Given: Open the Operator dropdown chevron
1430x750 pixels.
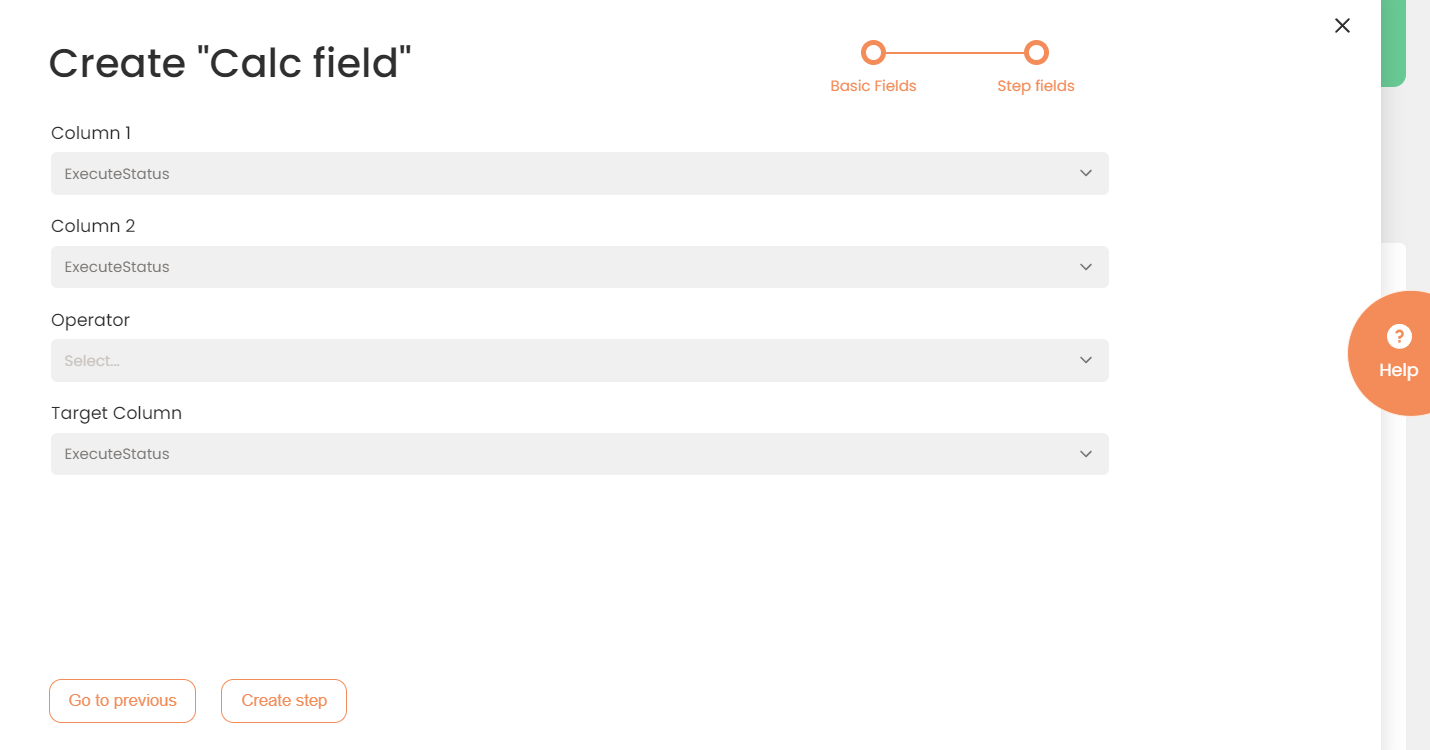Looking at the screenshot, I should coord(1086,360).
